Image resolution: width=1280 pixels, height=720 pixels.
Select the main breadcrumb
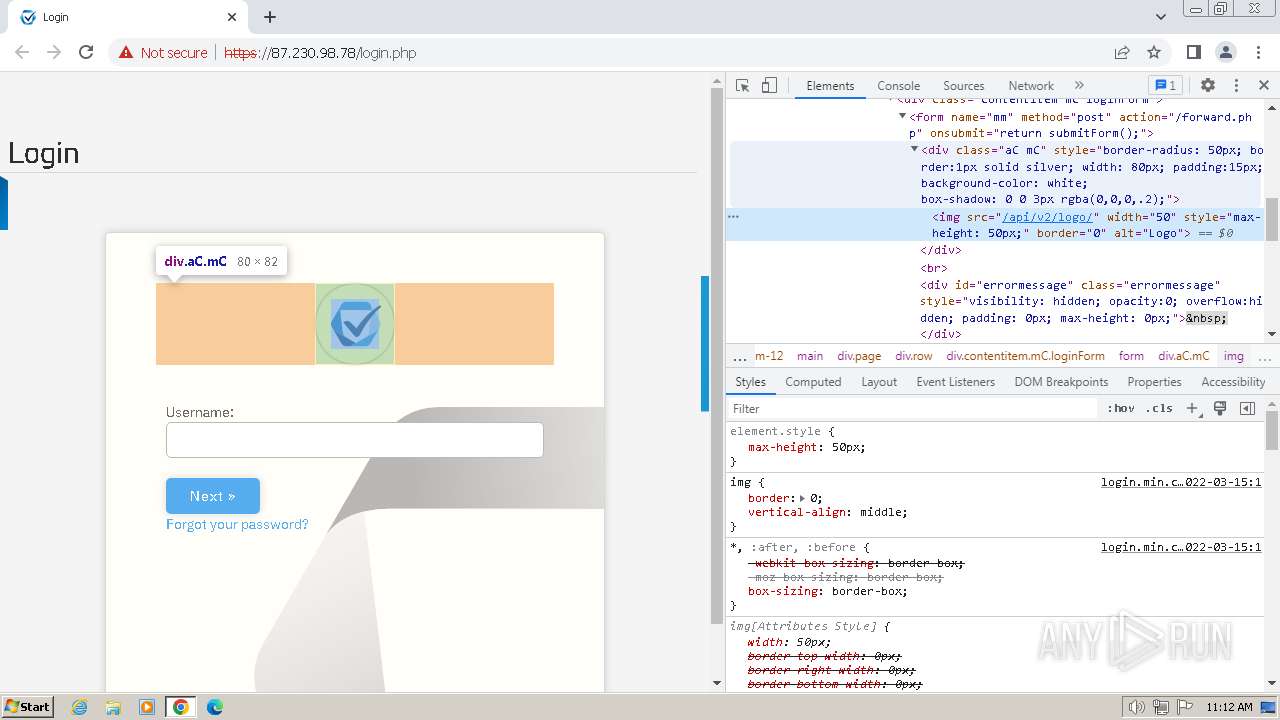(810, 356)
